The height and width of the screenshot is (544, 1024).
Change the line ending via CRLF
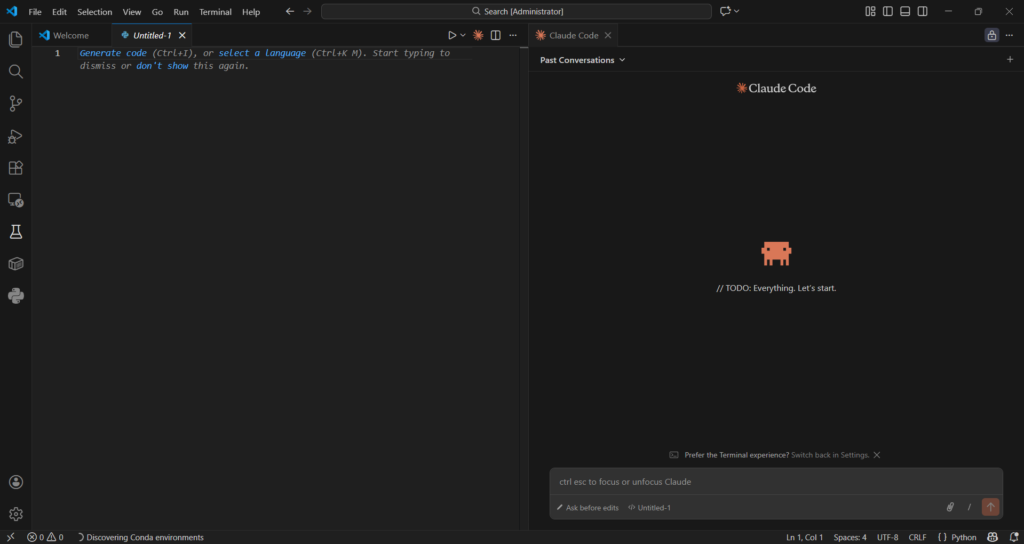click(x=917, y=537)
